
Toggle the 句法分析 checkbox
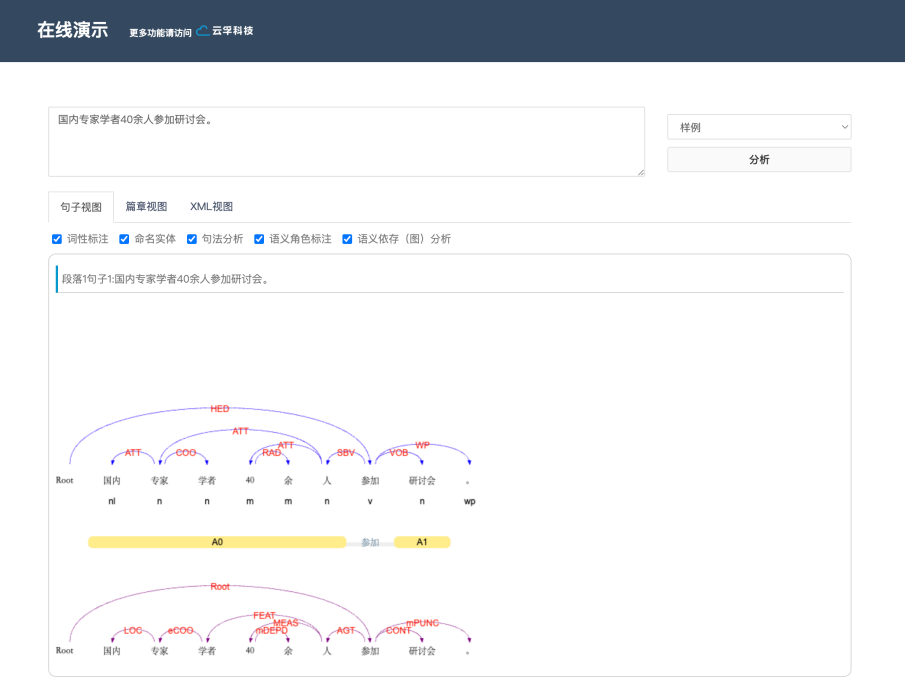click(193, 239)
